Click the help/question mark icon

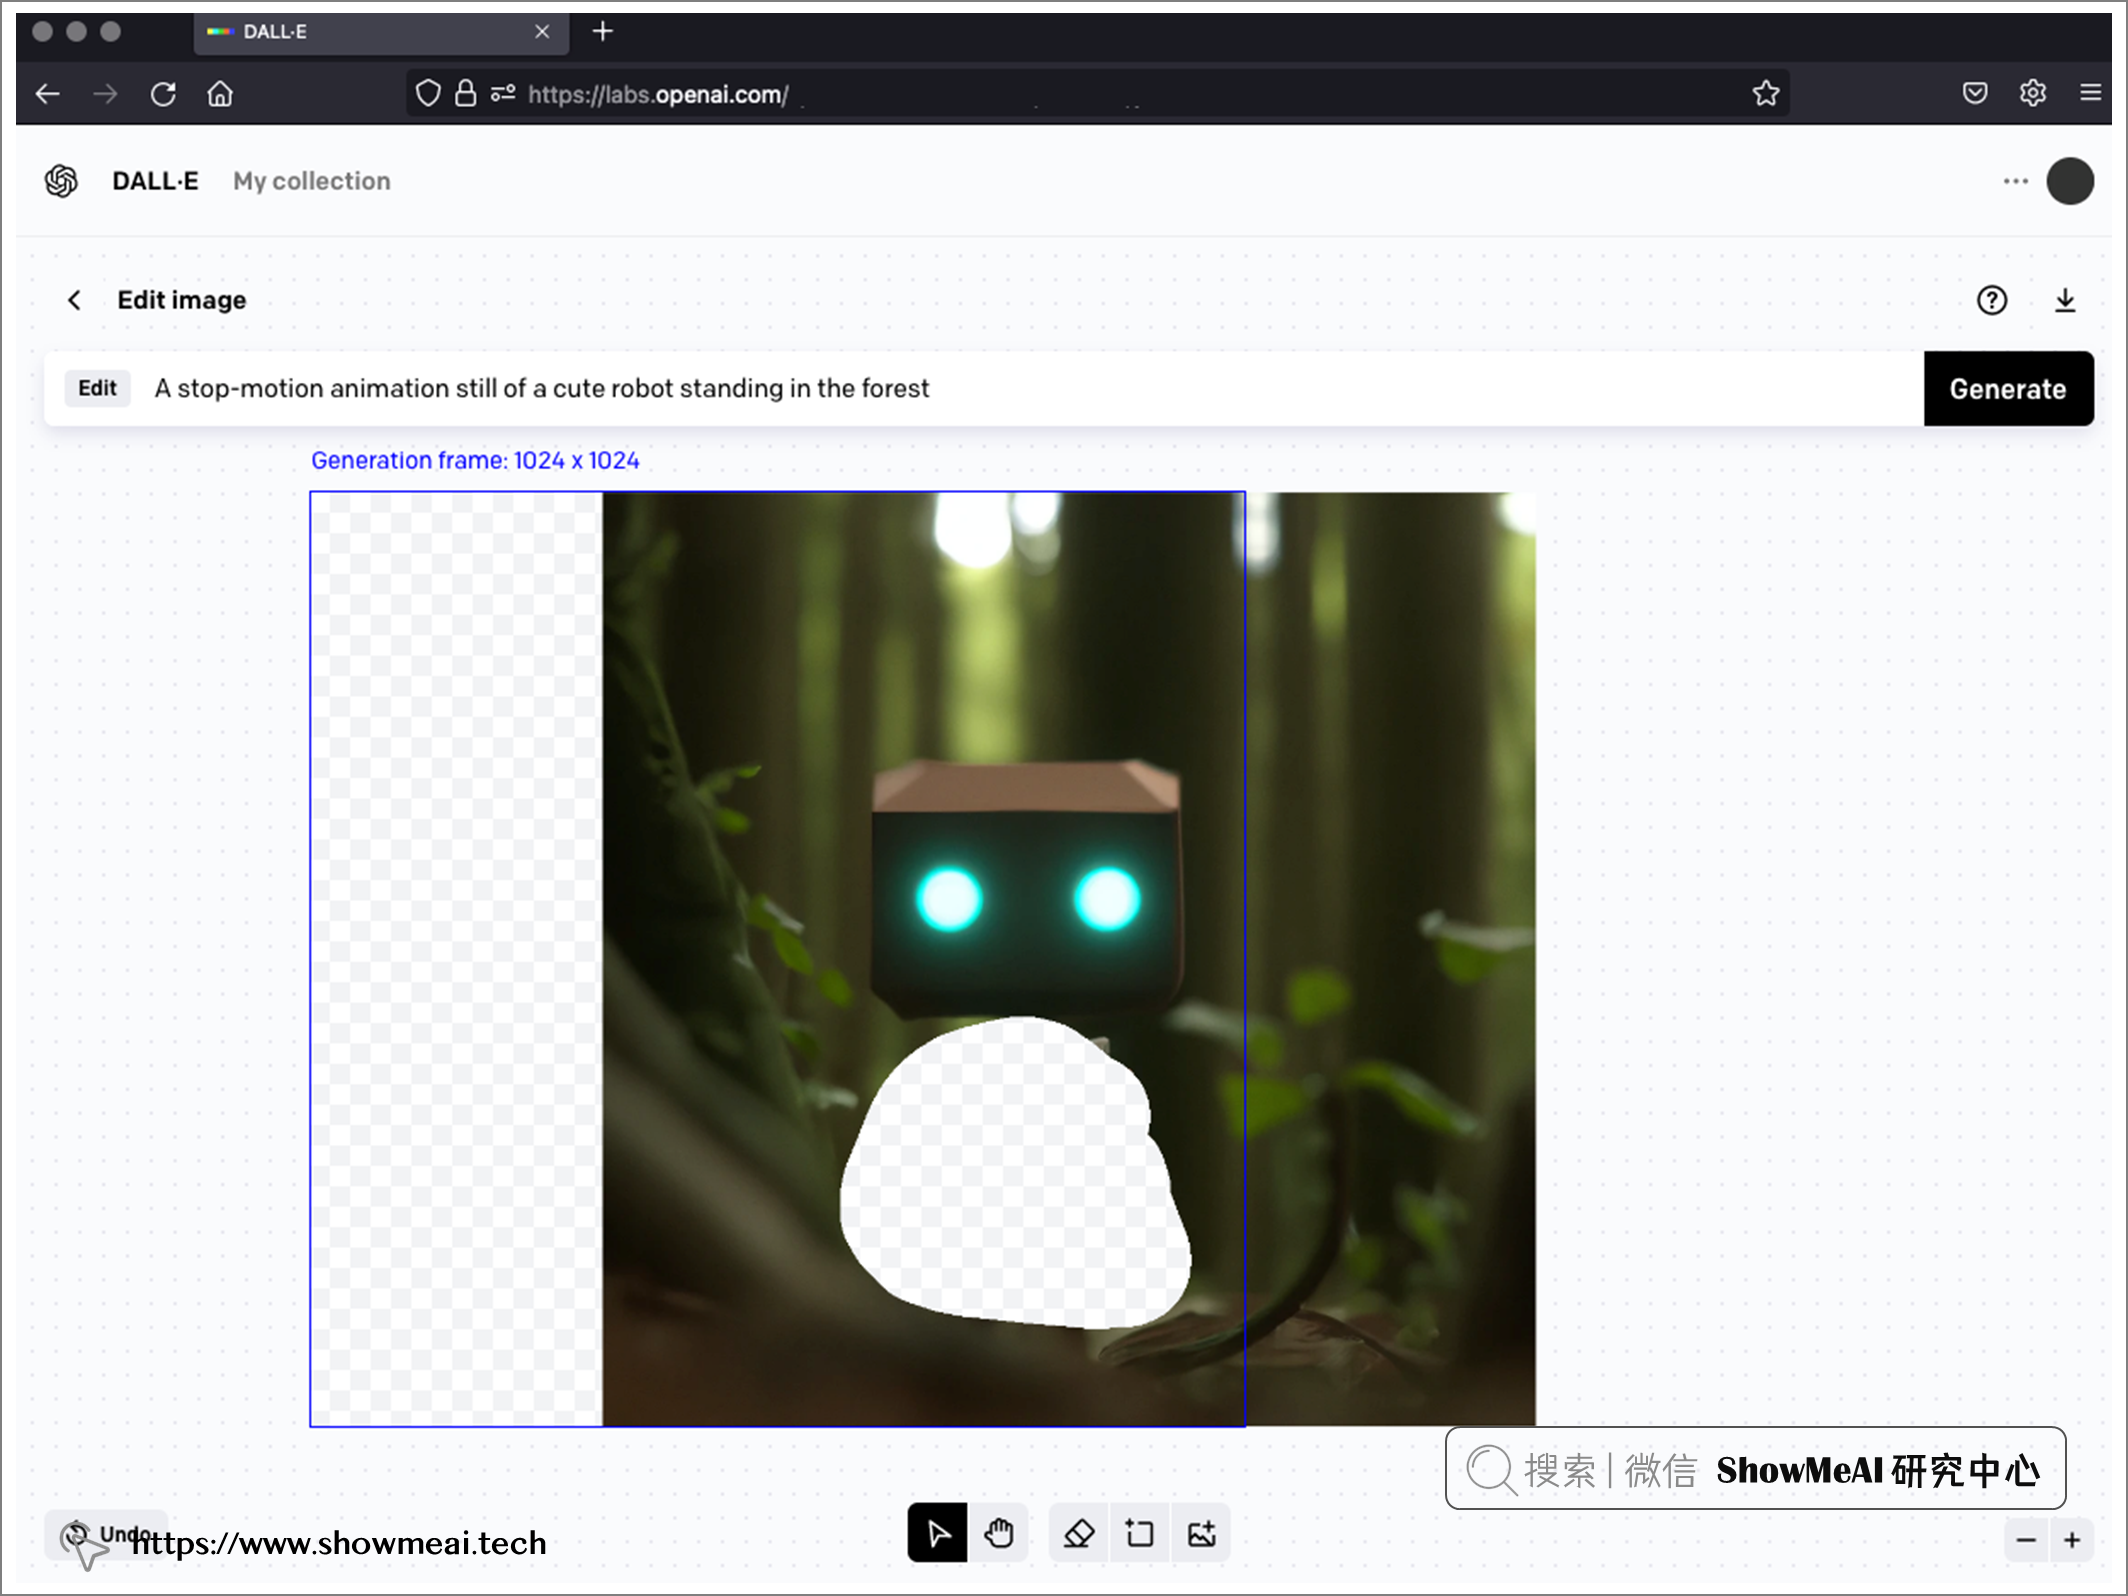point(1992,300)
